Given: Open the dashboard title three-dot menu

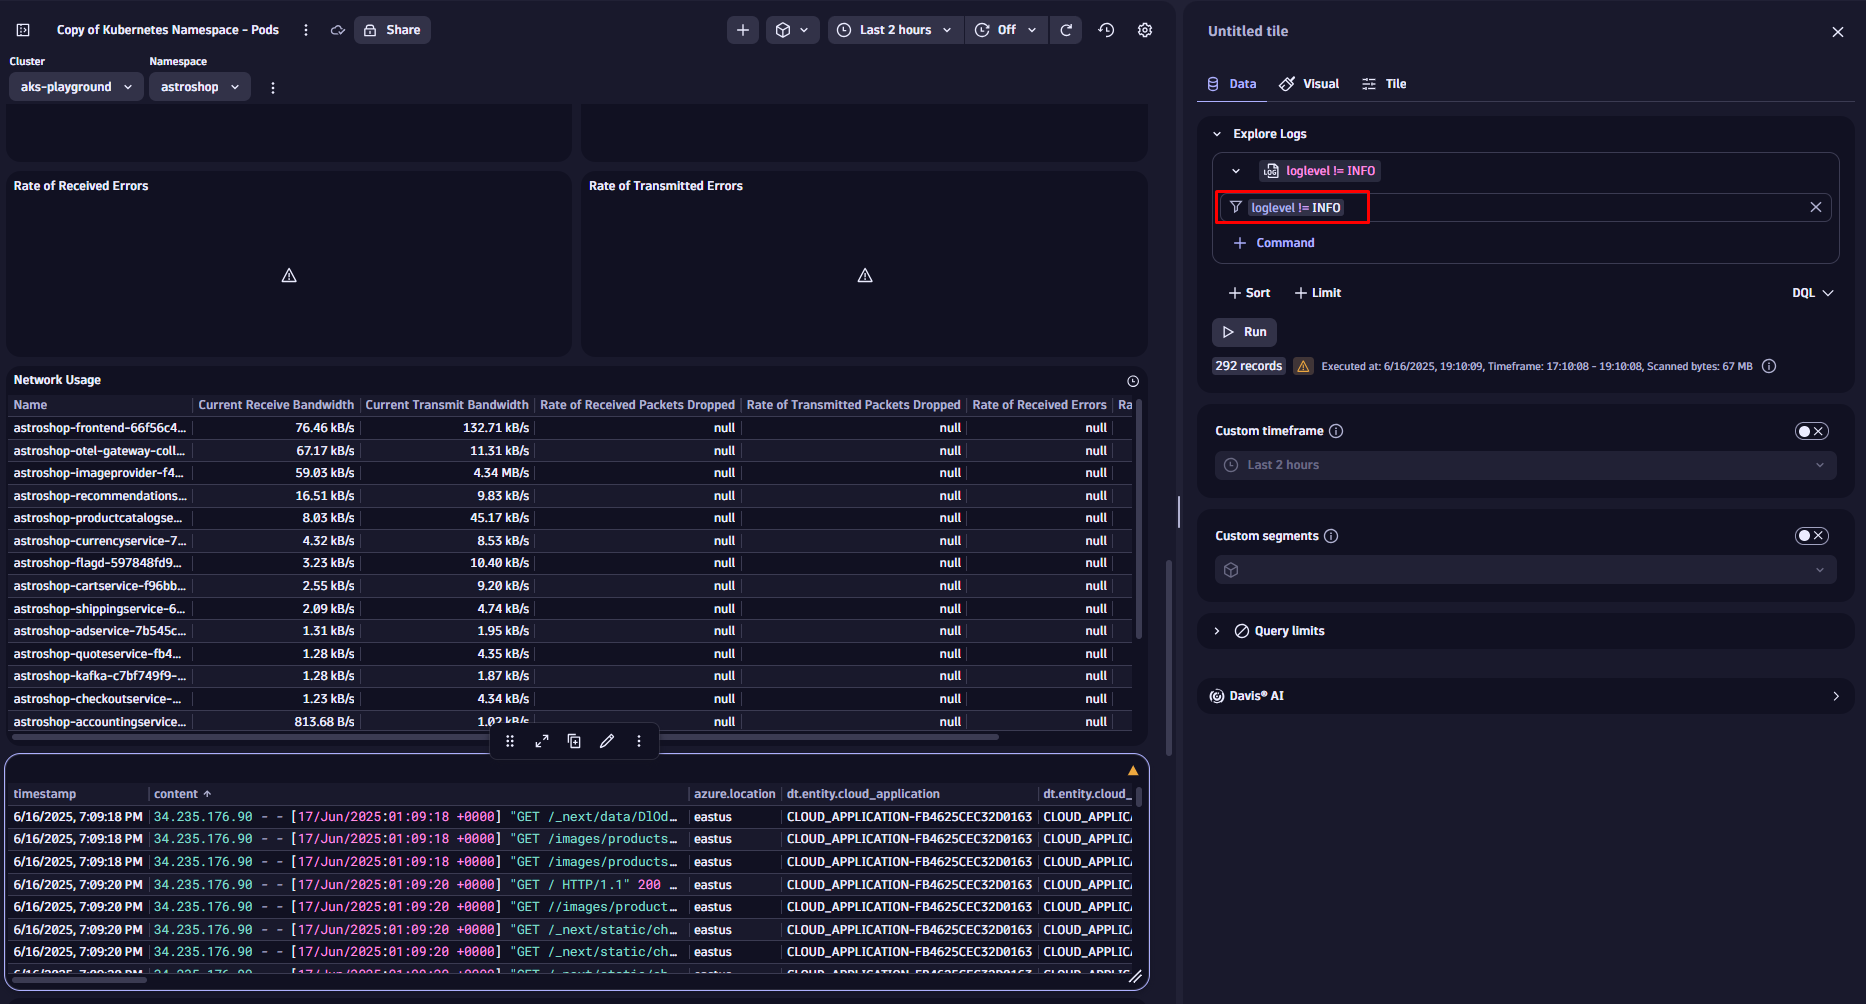Looking at the screenshot, I should [305, 29].
